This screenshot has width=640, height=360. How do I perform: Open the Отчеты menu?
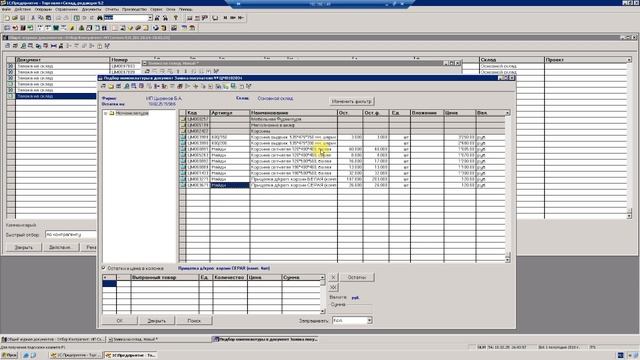click(111, 9)
